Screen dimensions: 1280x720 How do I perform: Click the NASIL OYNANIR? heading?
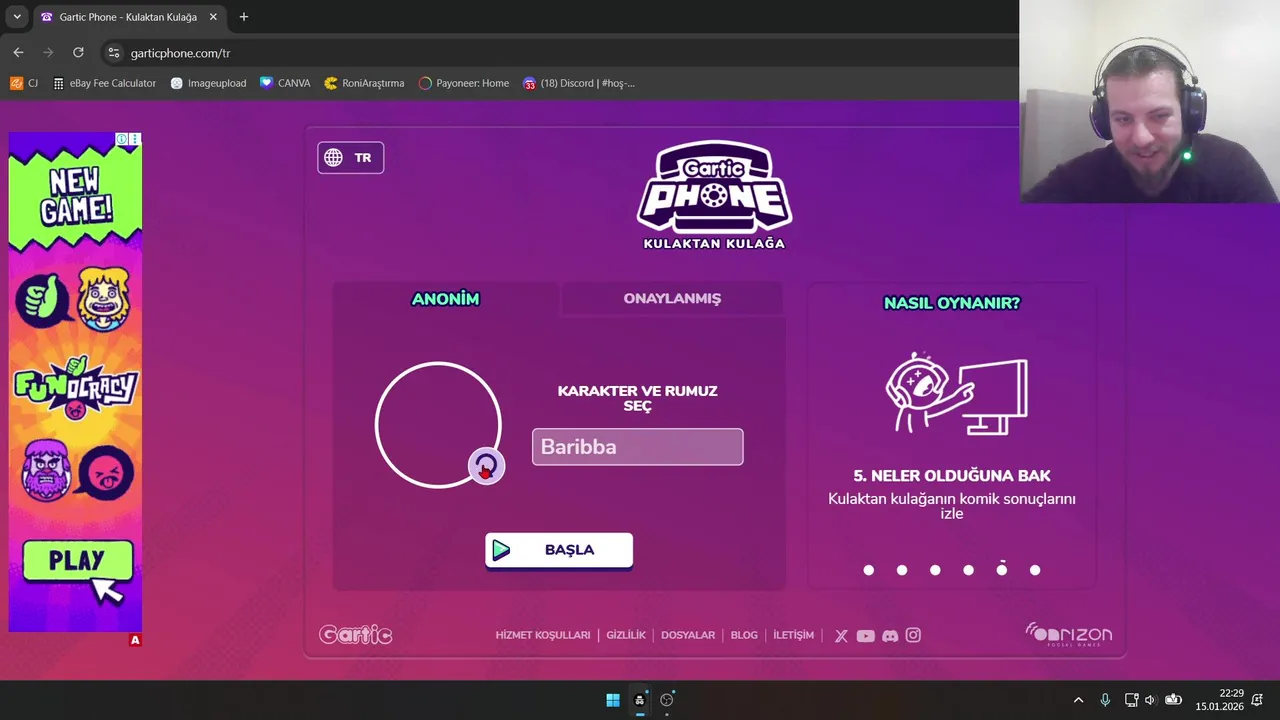952,303
